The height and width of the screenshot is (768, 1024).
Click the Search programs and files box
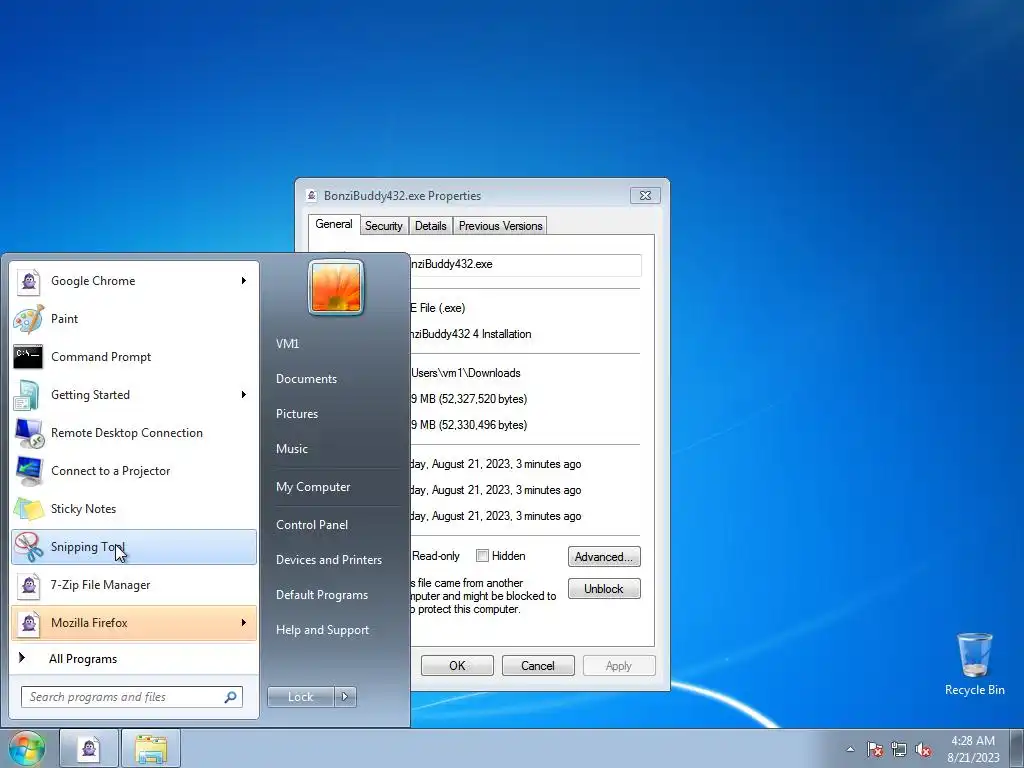click(132, 697)
